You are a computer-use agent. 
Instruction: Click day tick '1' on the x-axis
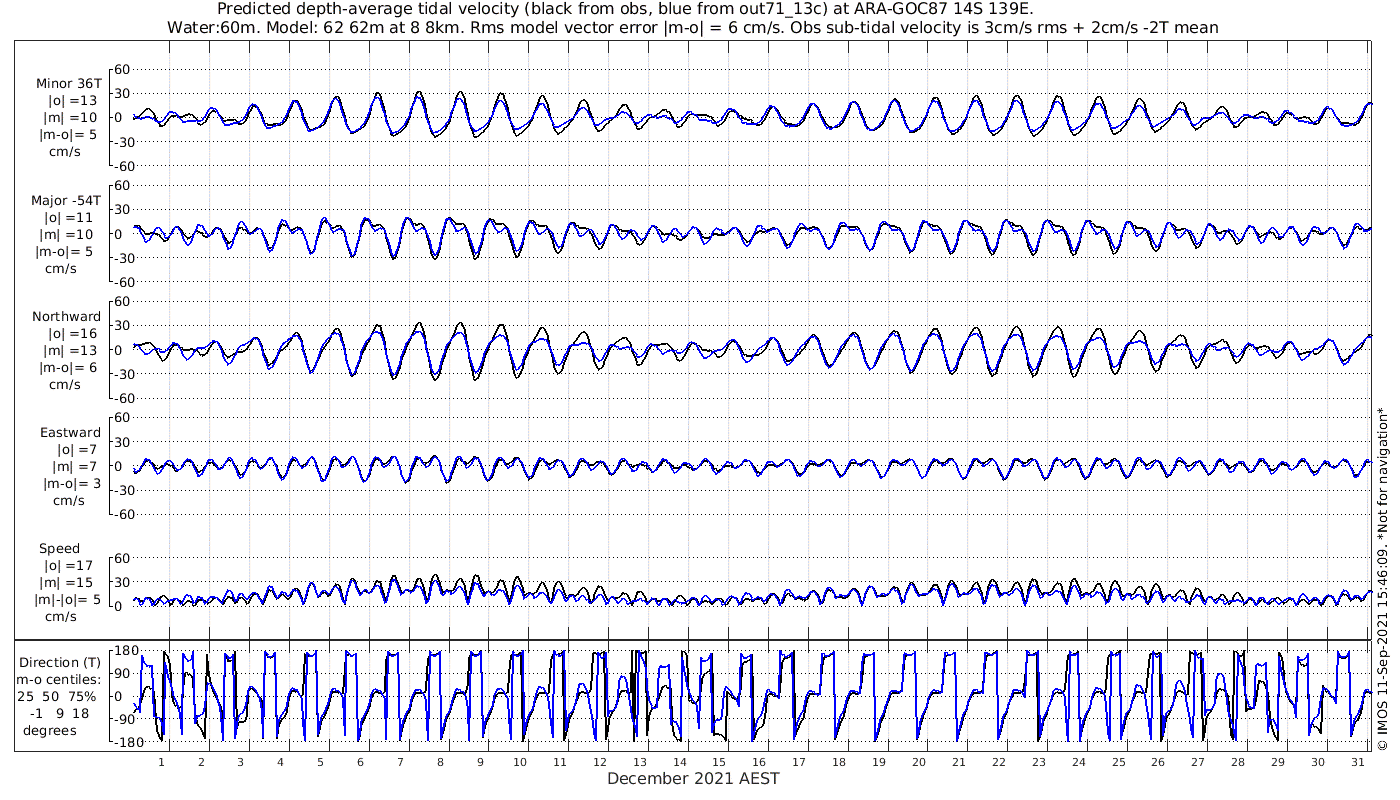pyautogui.click(x=161, y=761)
